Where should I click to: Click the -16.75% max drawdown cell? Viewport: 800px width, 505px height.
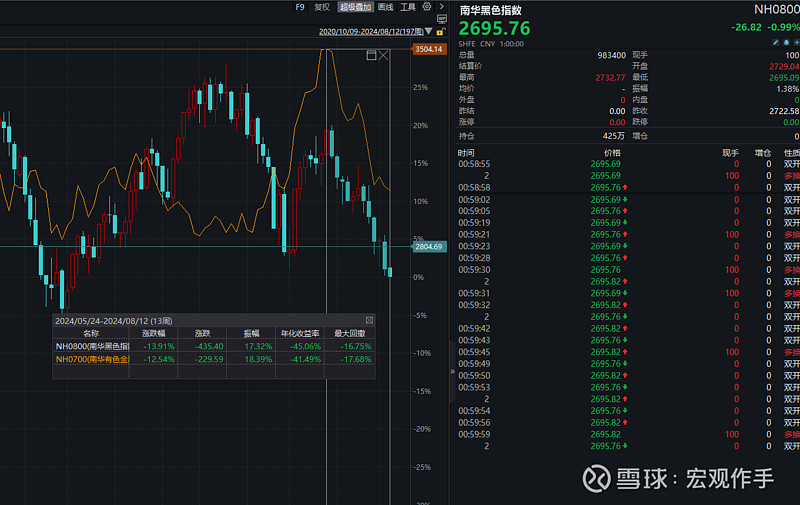pyautogui.click(x=356, y=346)
